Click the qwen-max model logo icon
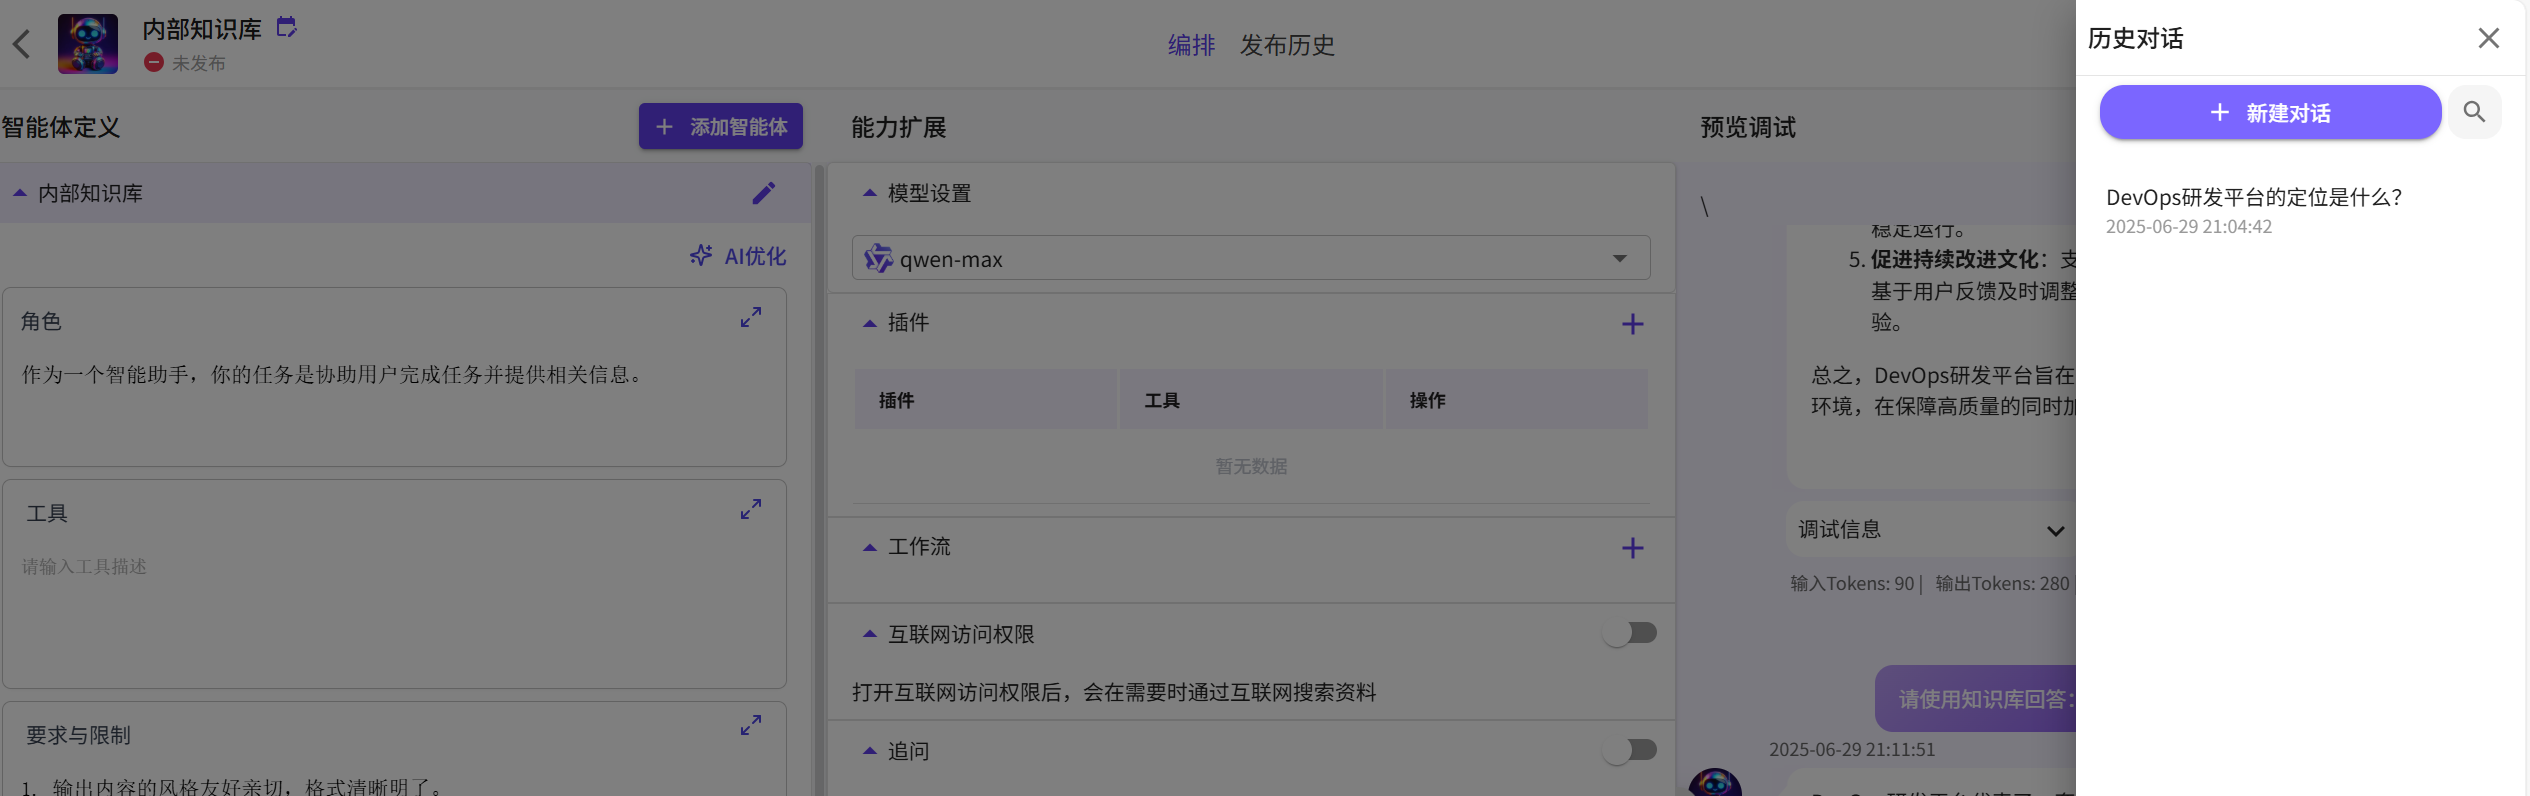2530x796 pixels. click(x=878, y=258)
